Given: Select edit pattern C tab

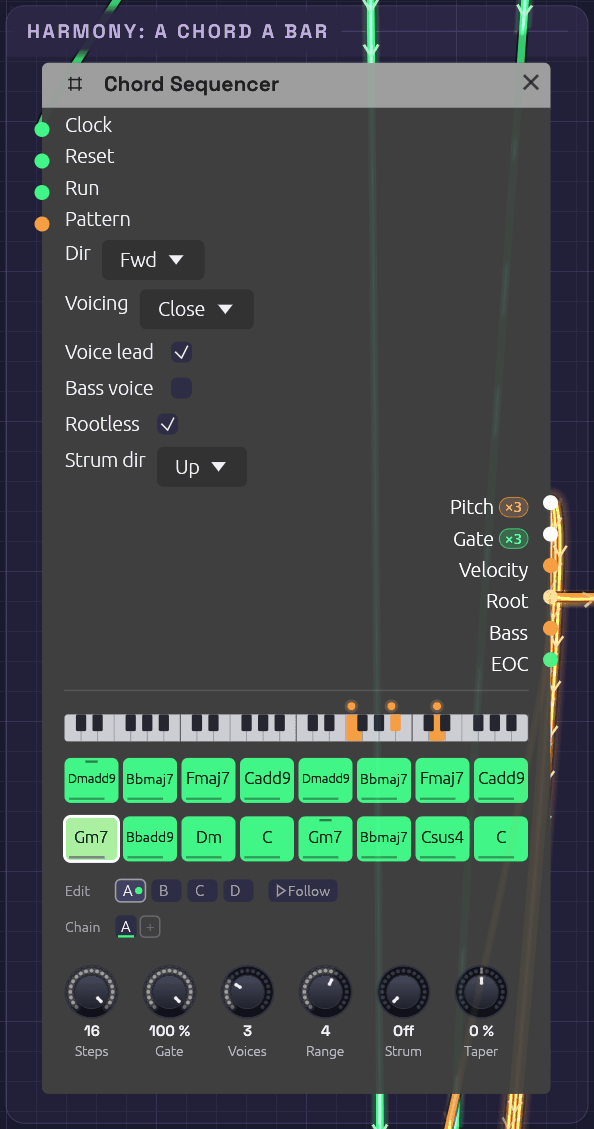Looking at the screenshot, I should (x=202, y=891).
